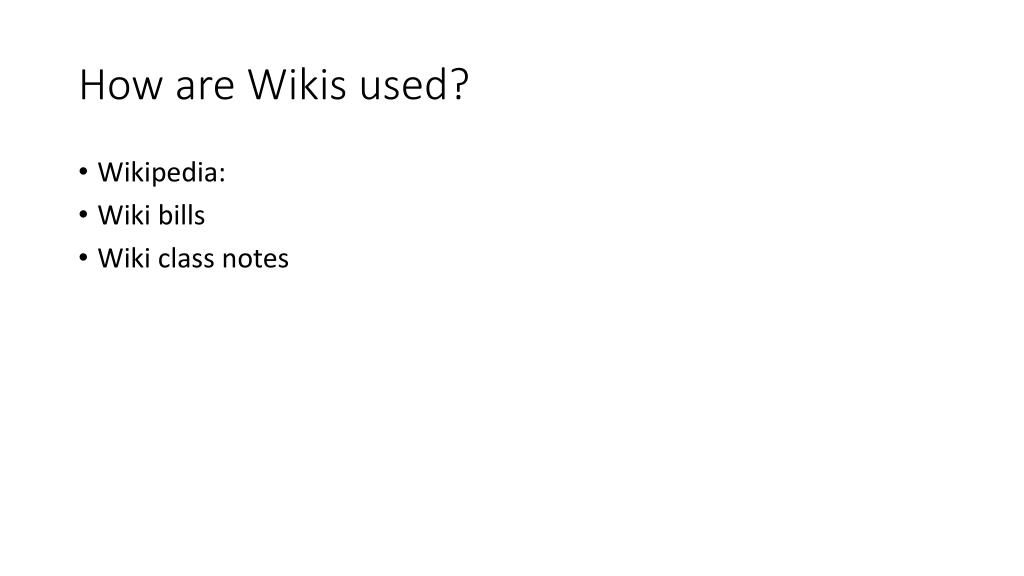Click the question mark ending the title
Viewport: 1024px width, 576px height.
460,85
